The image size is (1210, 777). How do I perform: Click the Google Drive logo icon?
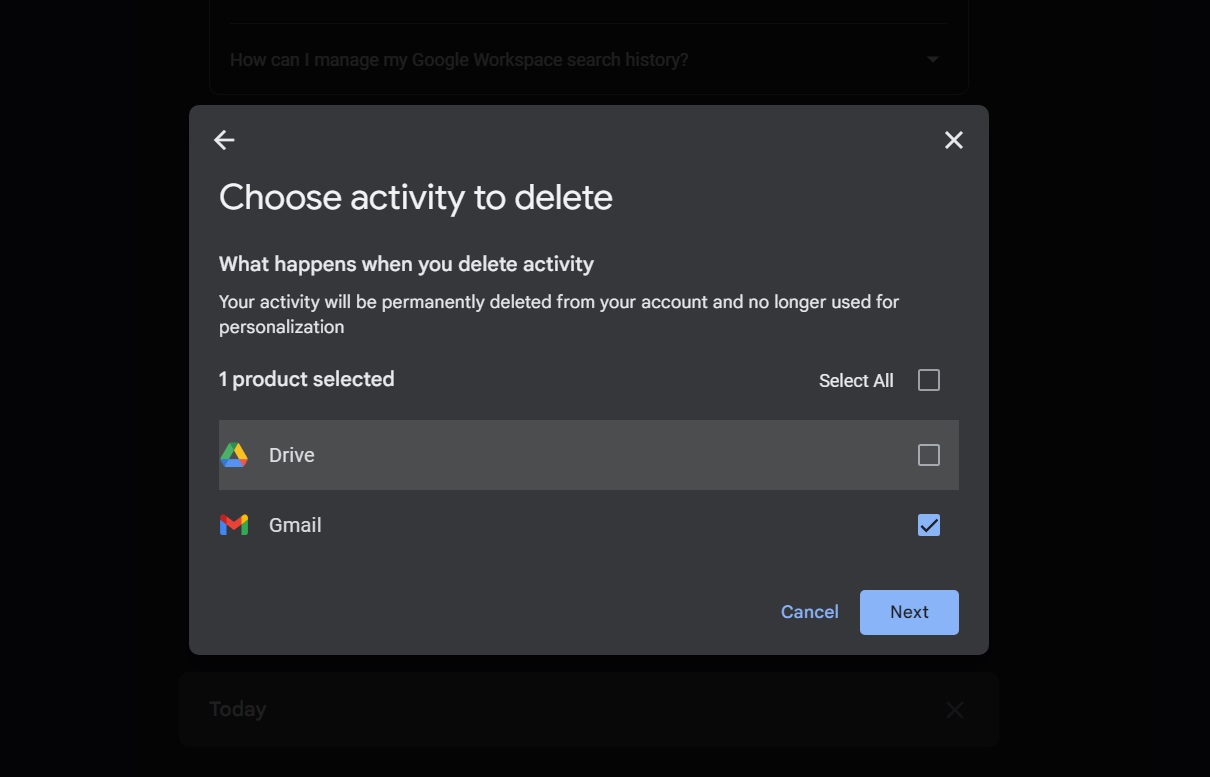click(x=234, y=455)
